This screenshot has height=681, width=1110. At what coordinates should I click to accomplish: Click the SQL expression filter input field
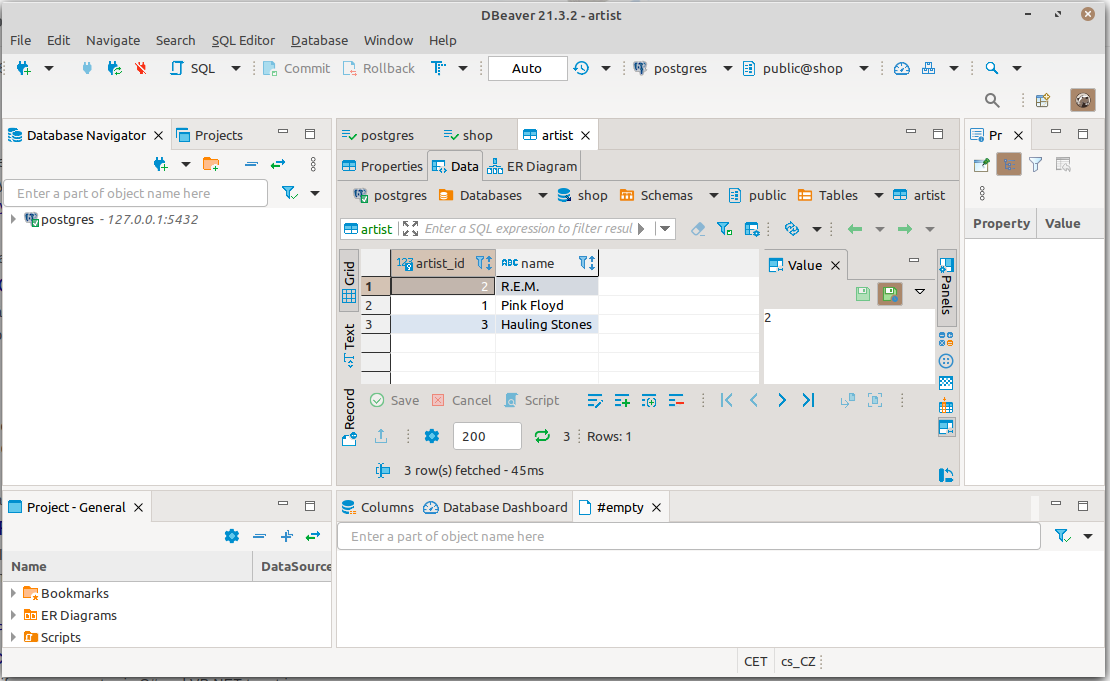[528, 229]
